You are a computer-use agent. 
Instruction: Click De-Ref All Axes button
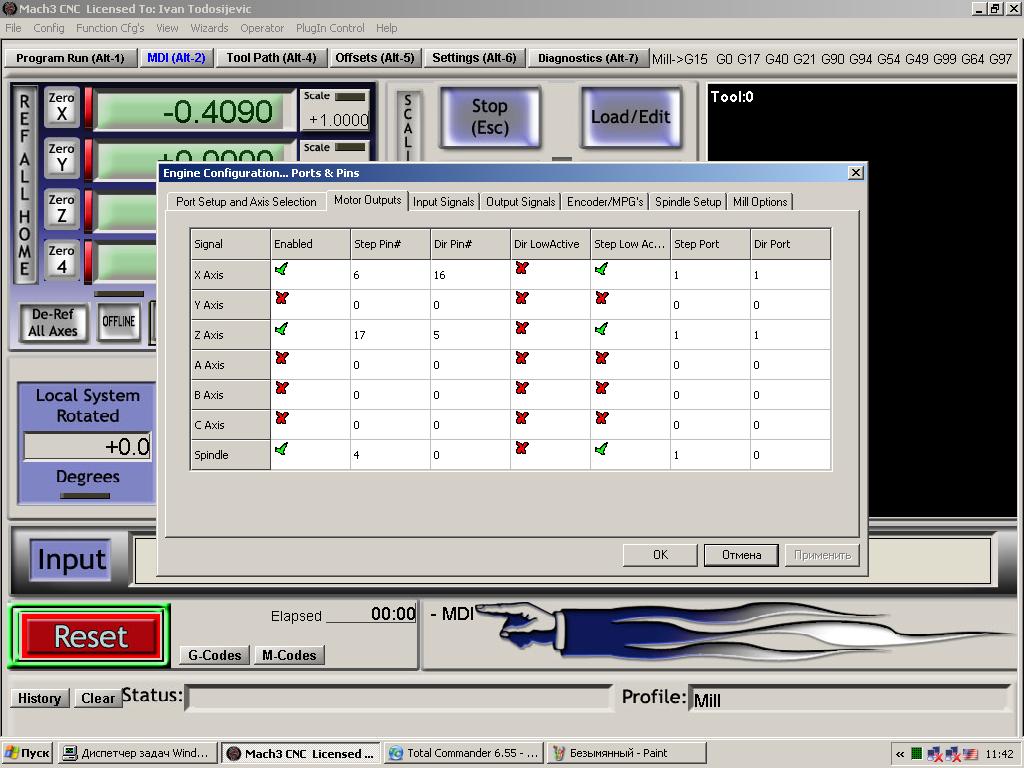pos(52,323)
